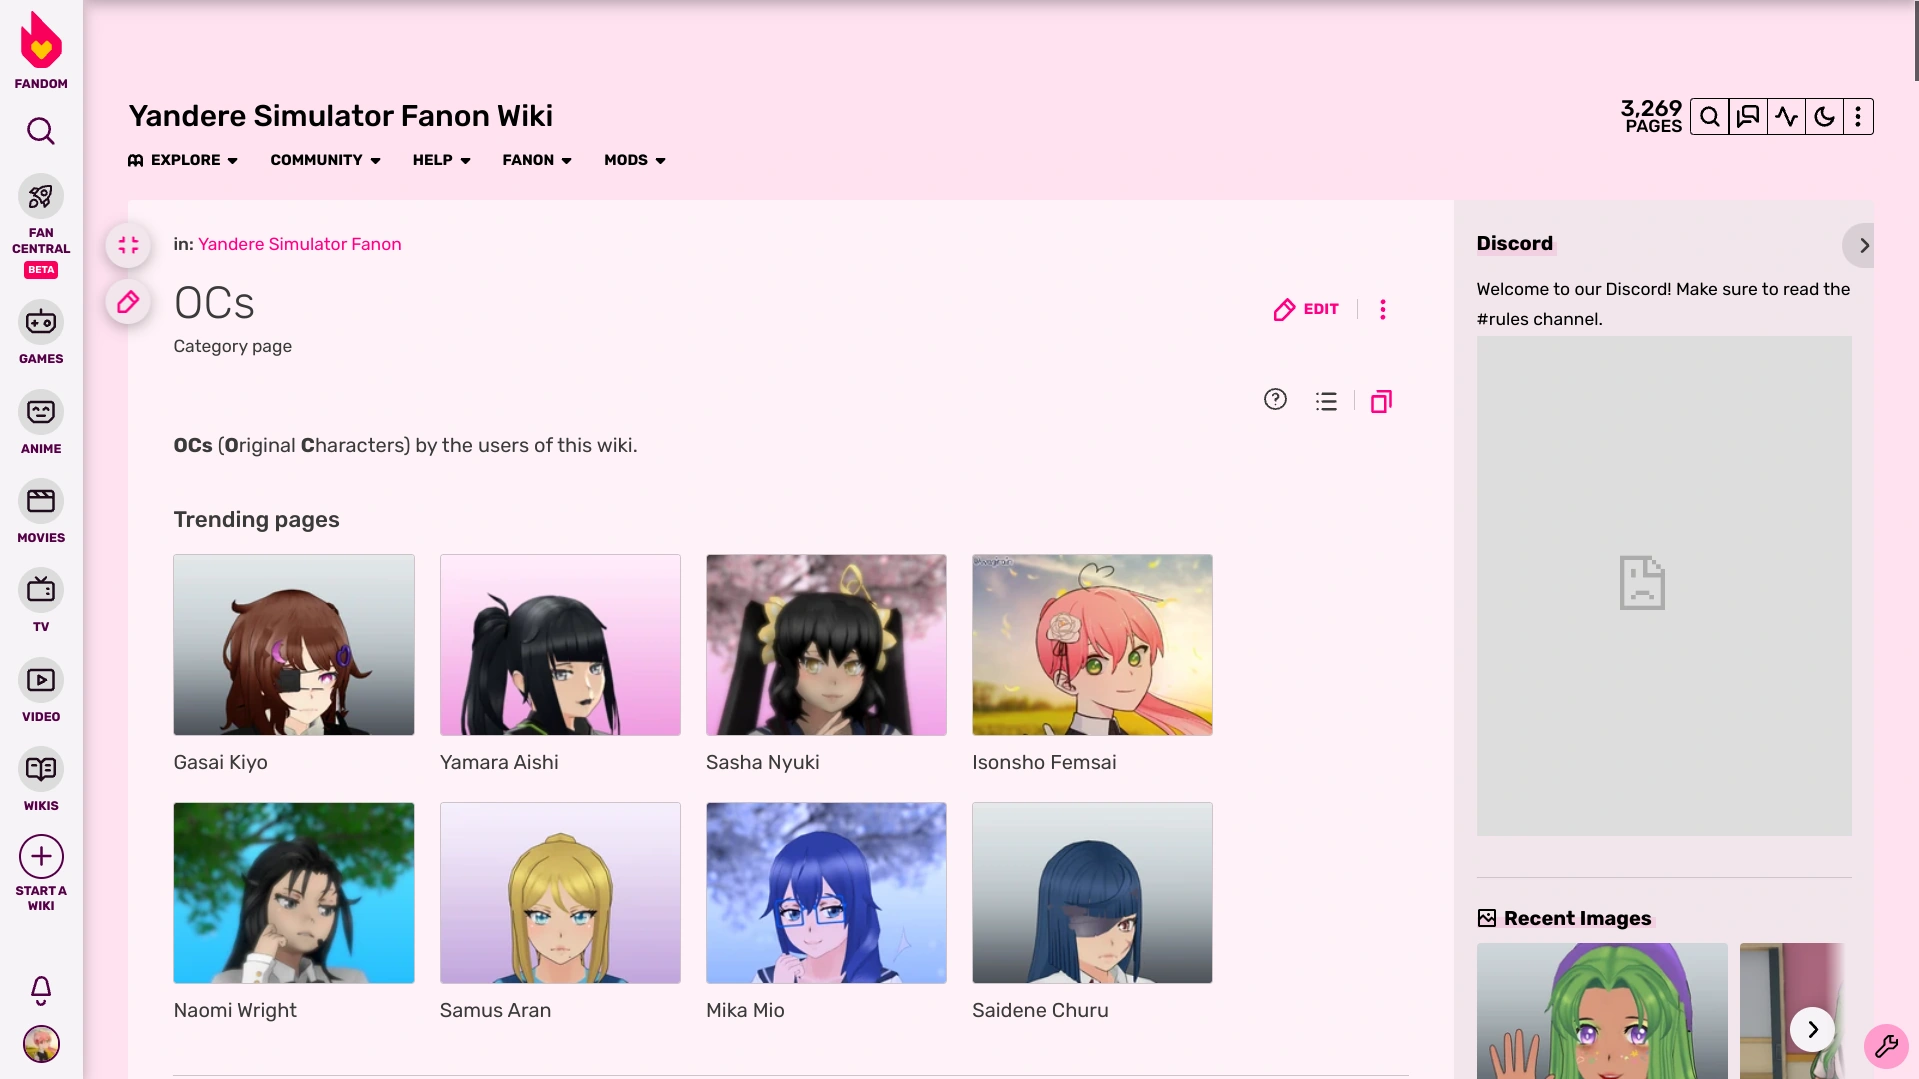Open the Discussions icon in the top bar
The image size is (1919, 1079).
coord(1746,116)
